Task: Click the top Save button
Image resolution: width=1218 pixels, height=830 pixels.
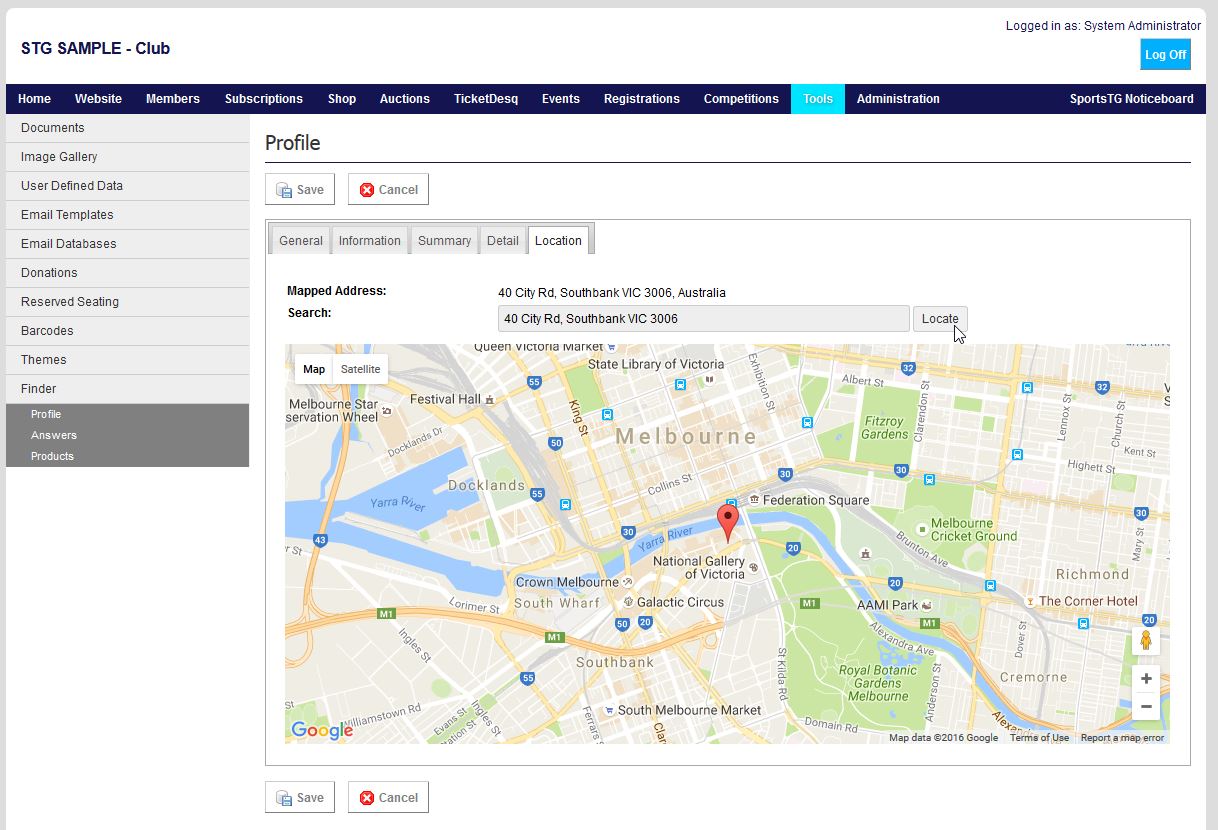Action: click(x=300, y=189)
